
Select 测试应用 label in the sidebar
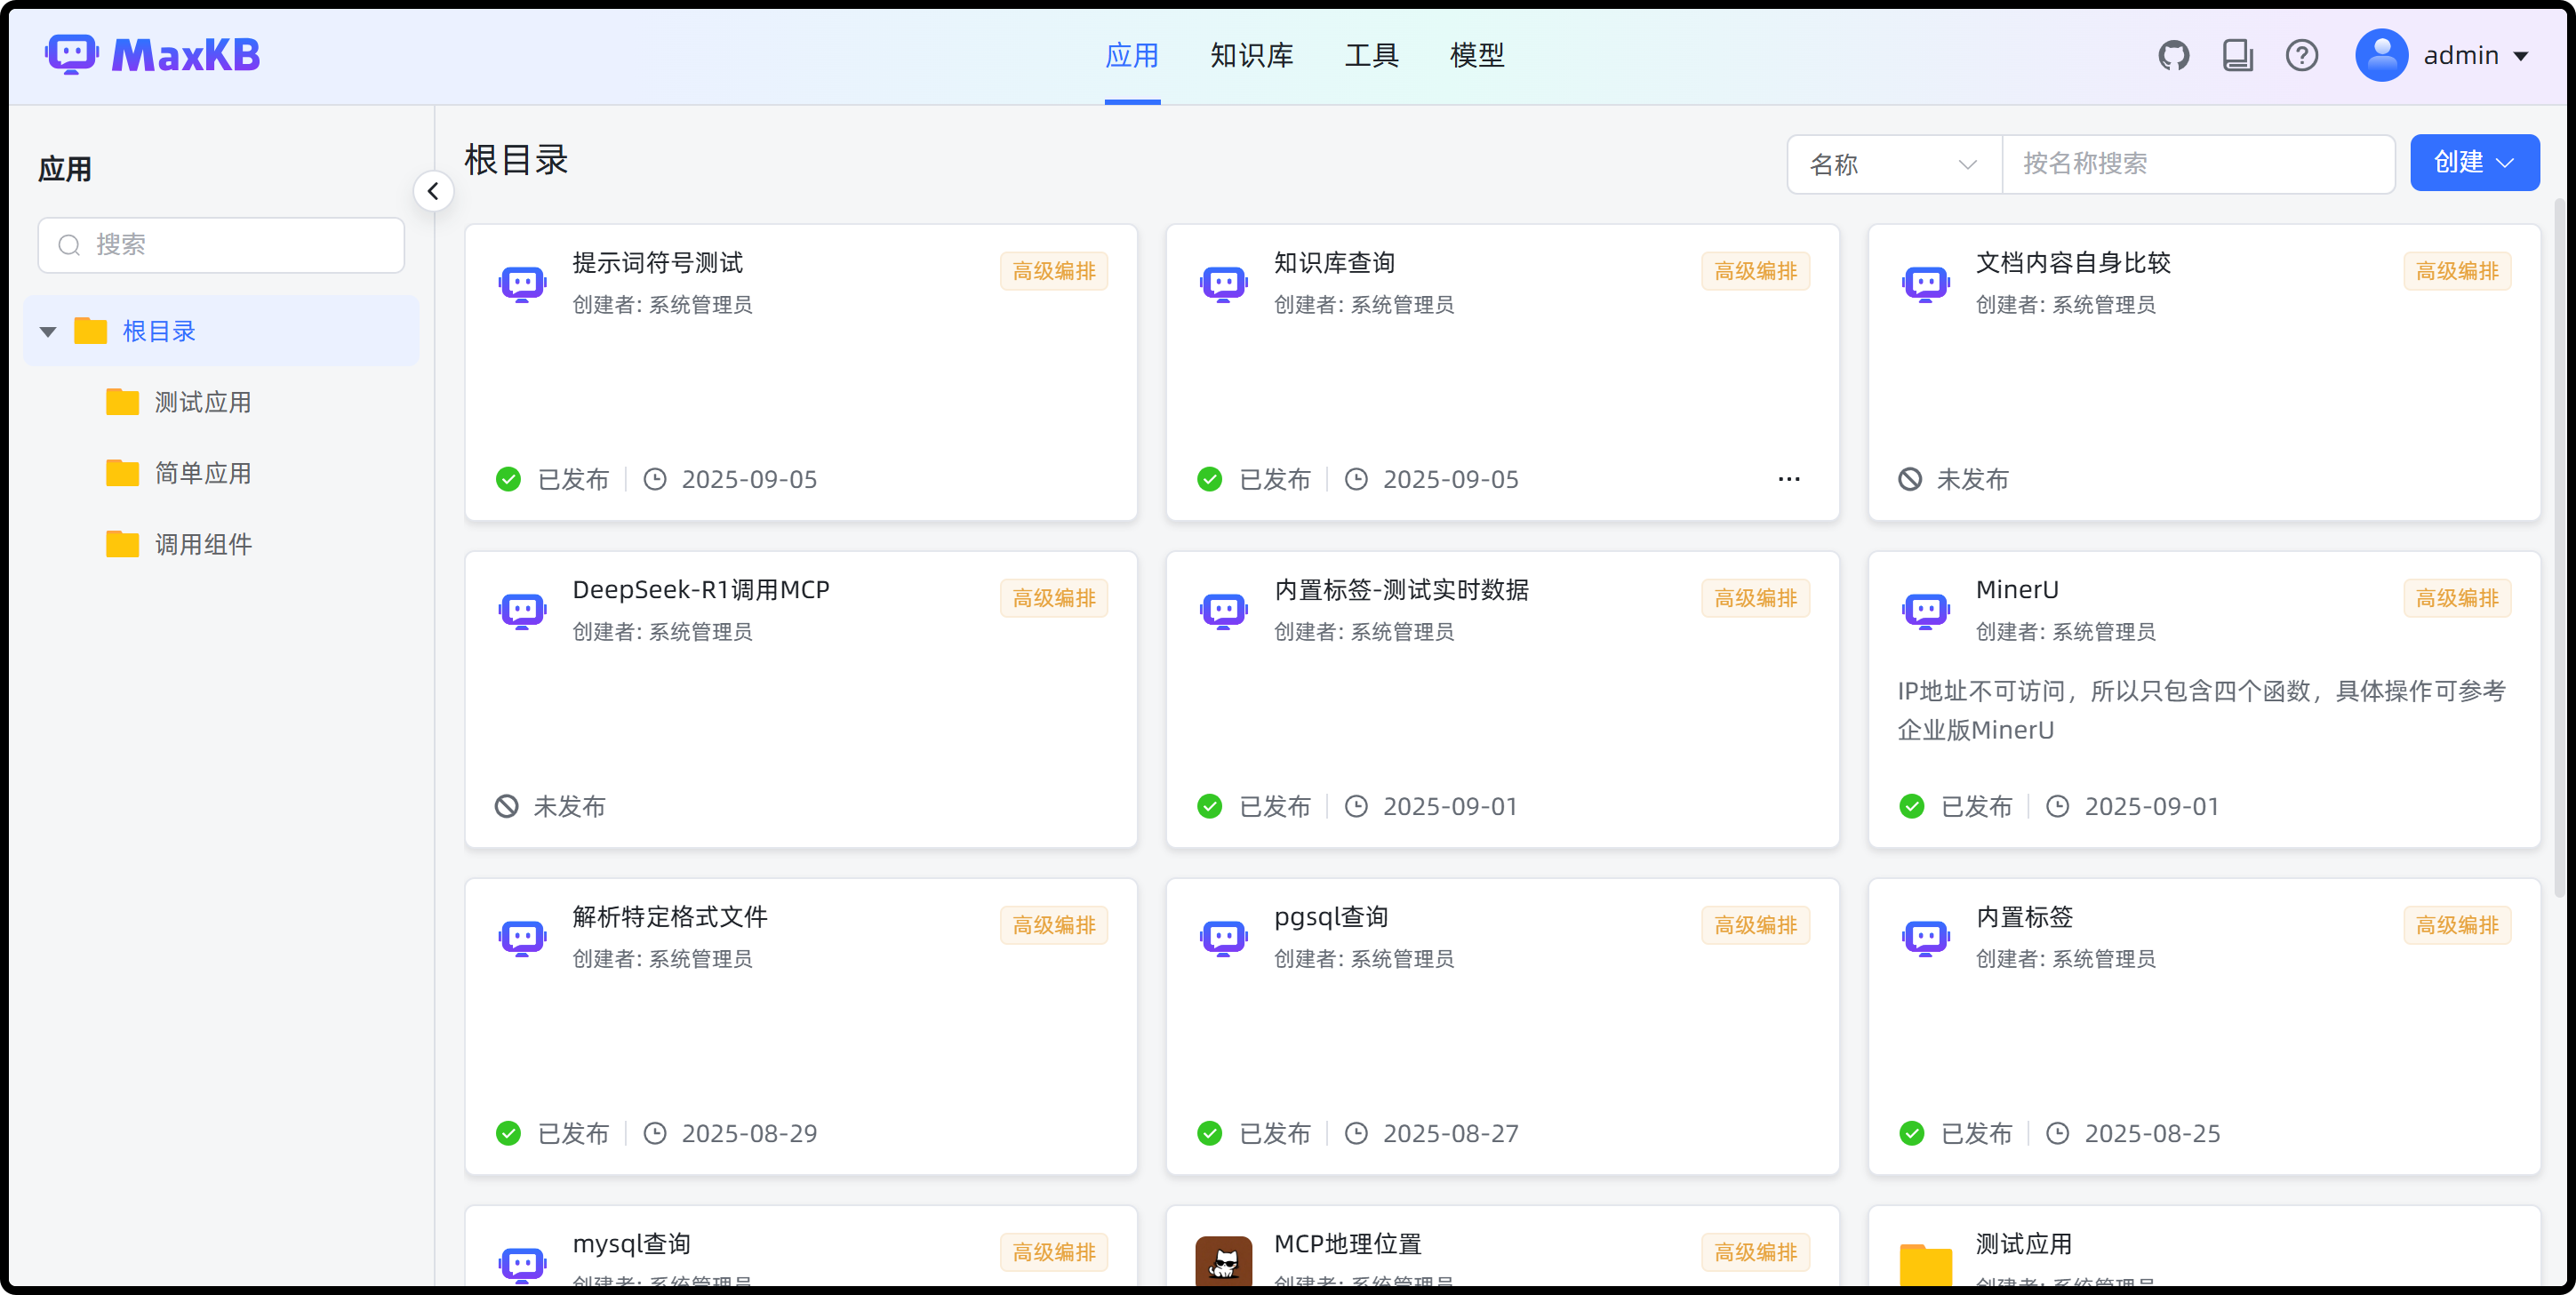(203, 402)
